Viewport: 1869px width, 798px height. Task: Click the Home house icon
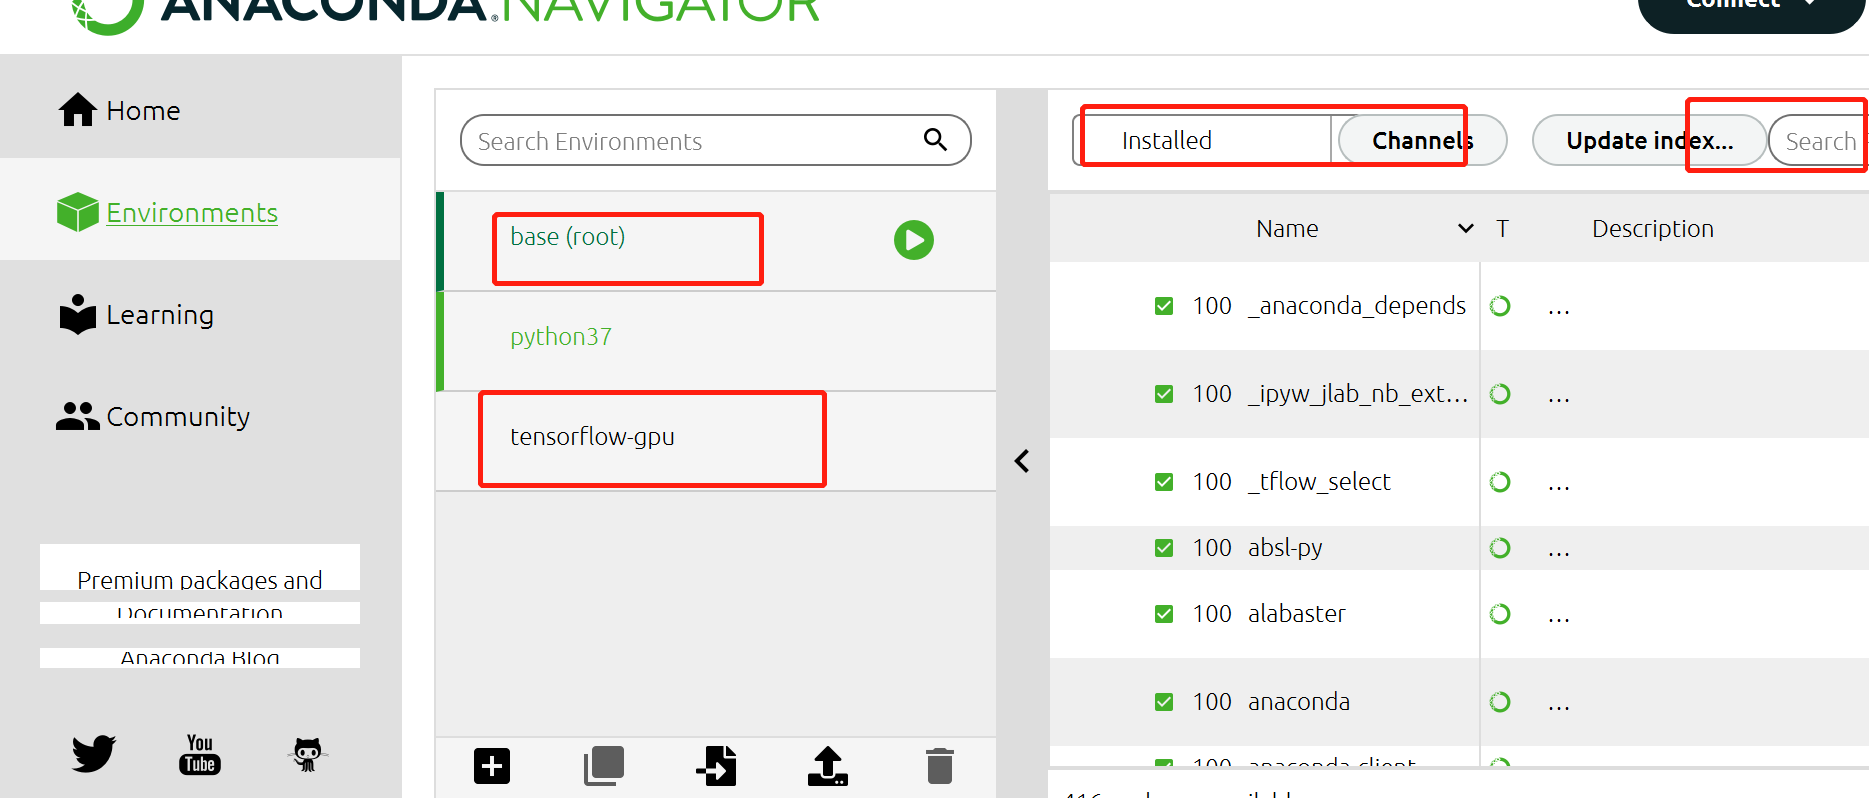(x=78, y=110)
